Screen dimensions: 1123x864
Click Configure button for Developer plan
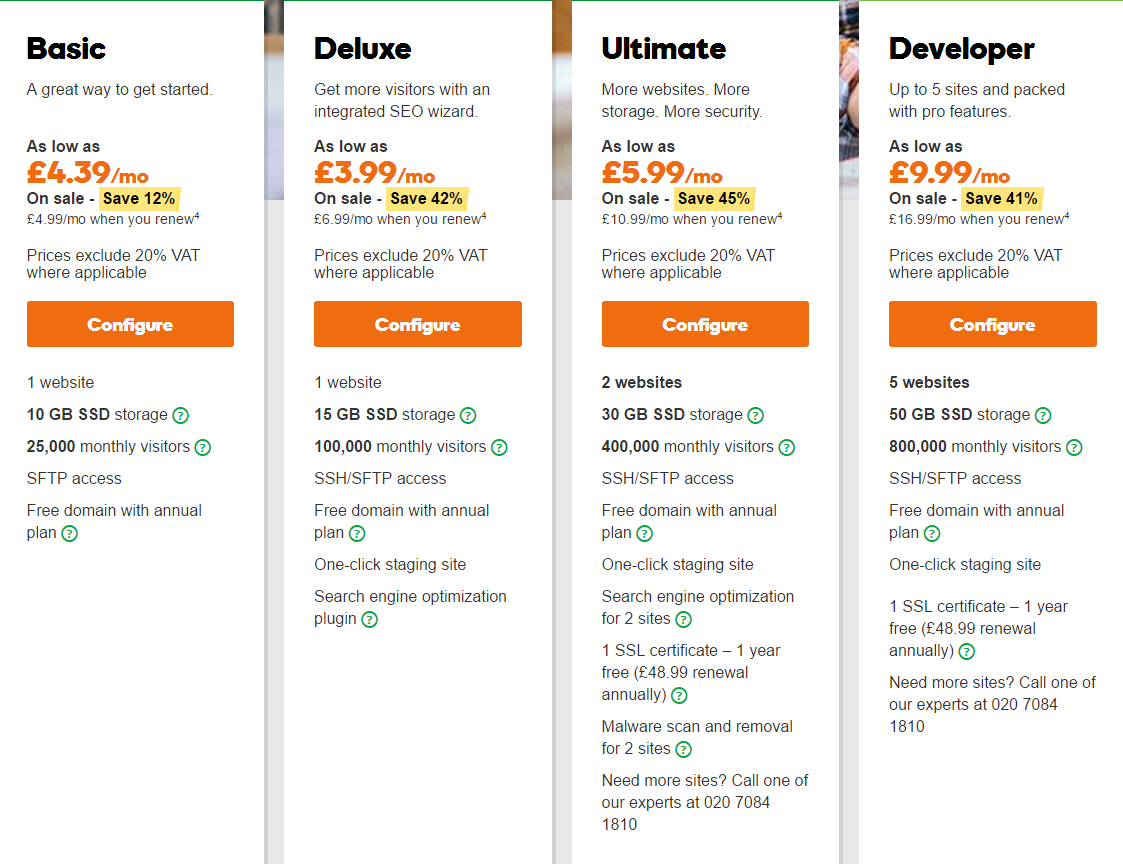993,324
